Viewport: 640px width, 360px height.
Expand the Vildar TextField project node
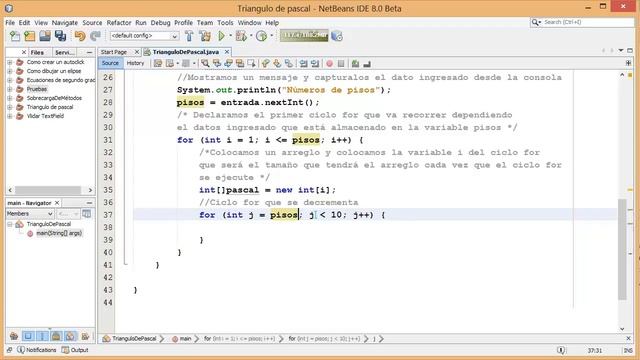pos(10,116)
